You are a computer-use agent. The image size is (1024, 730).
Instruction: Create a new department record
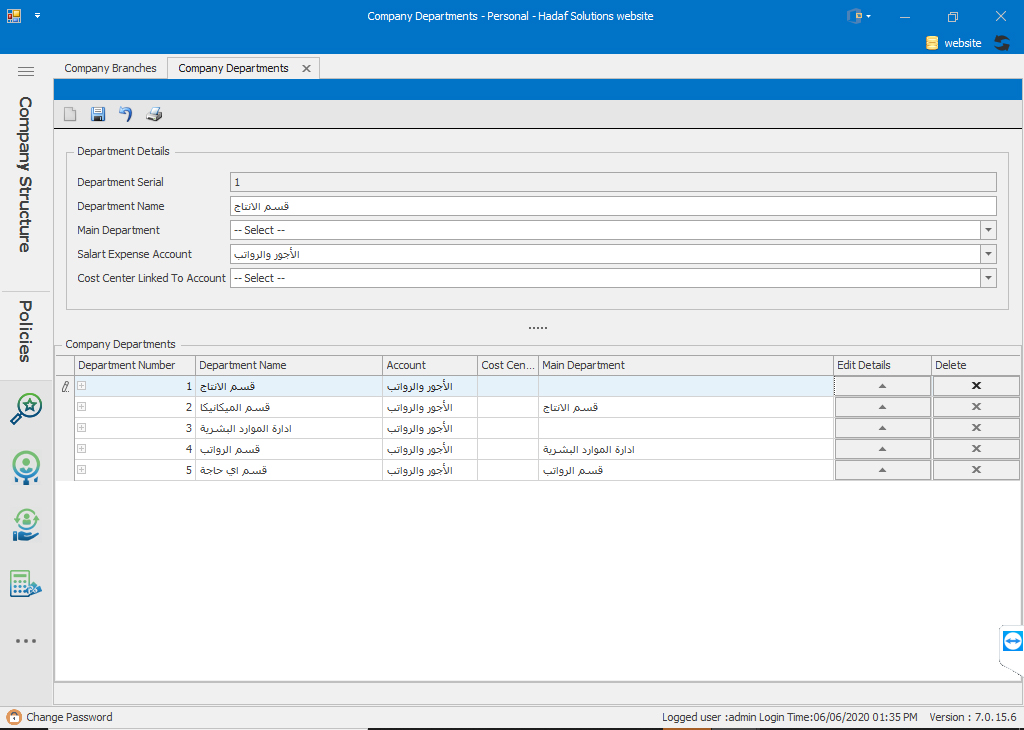70,114
